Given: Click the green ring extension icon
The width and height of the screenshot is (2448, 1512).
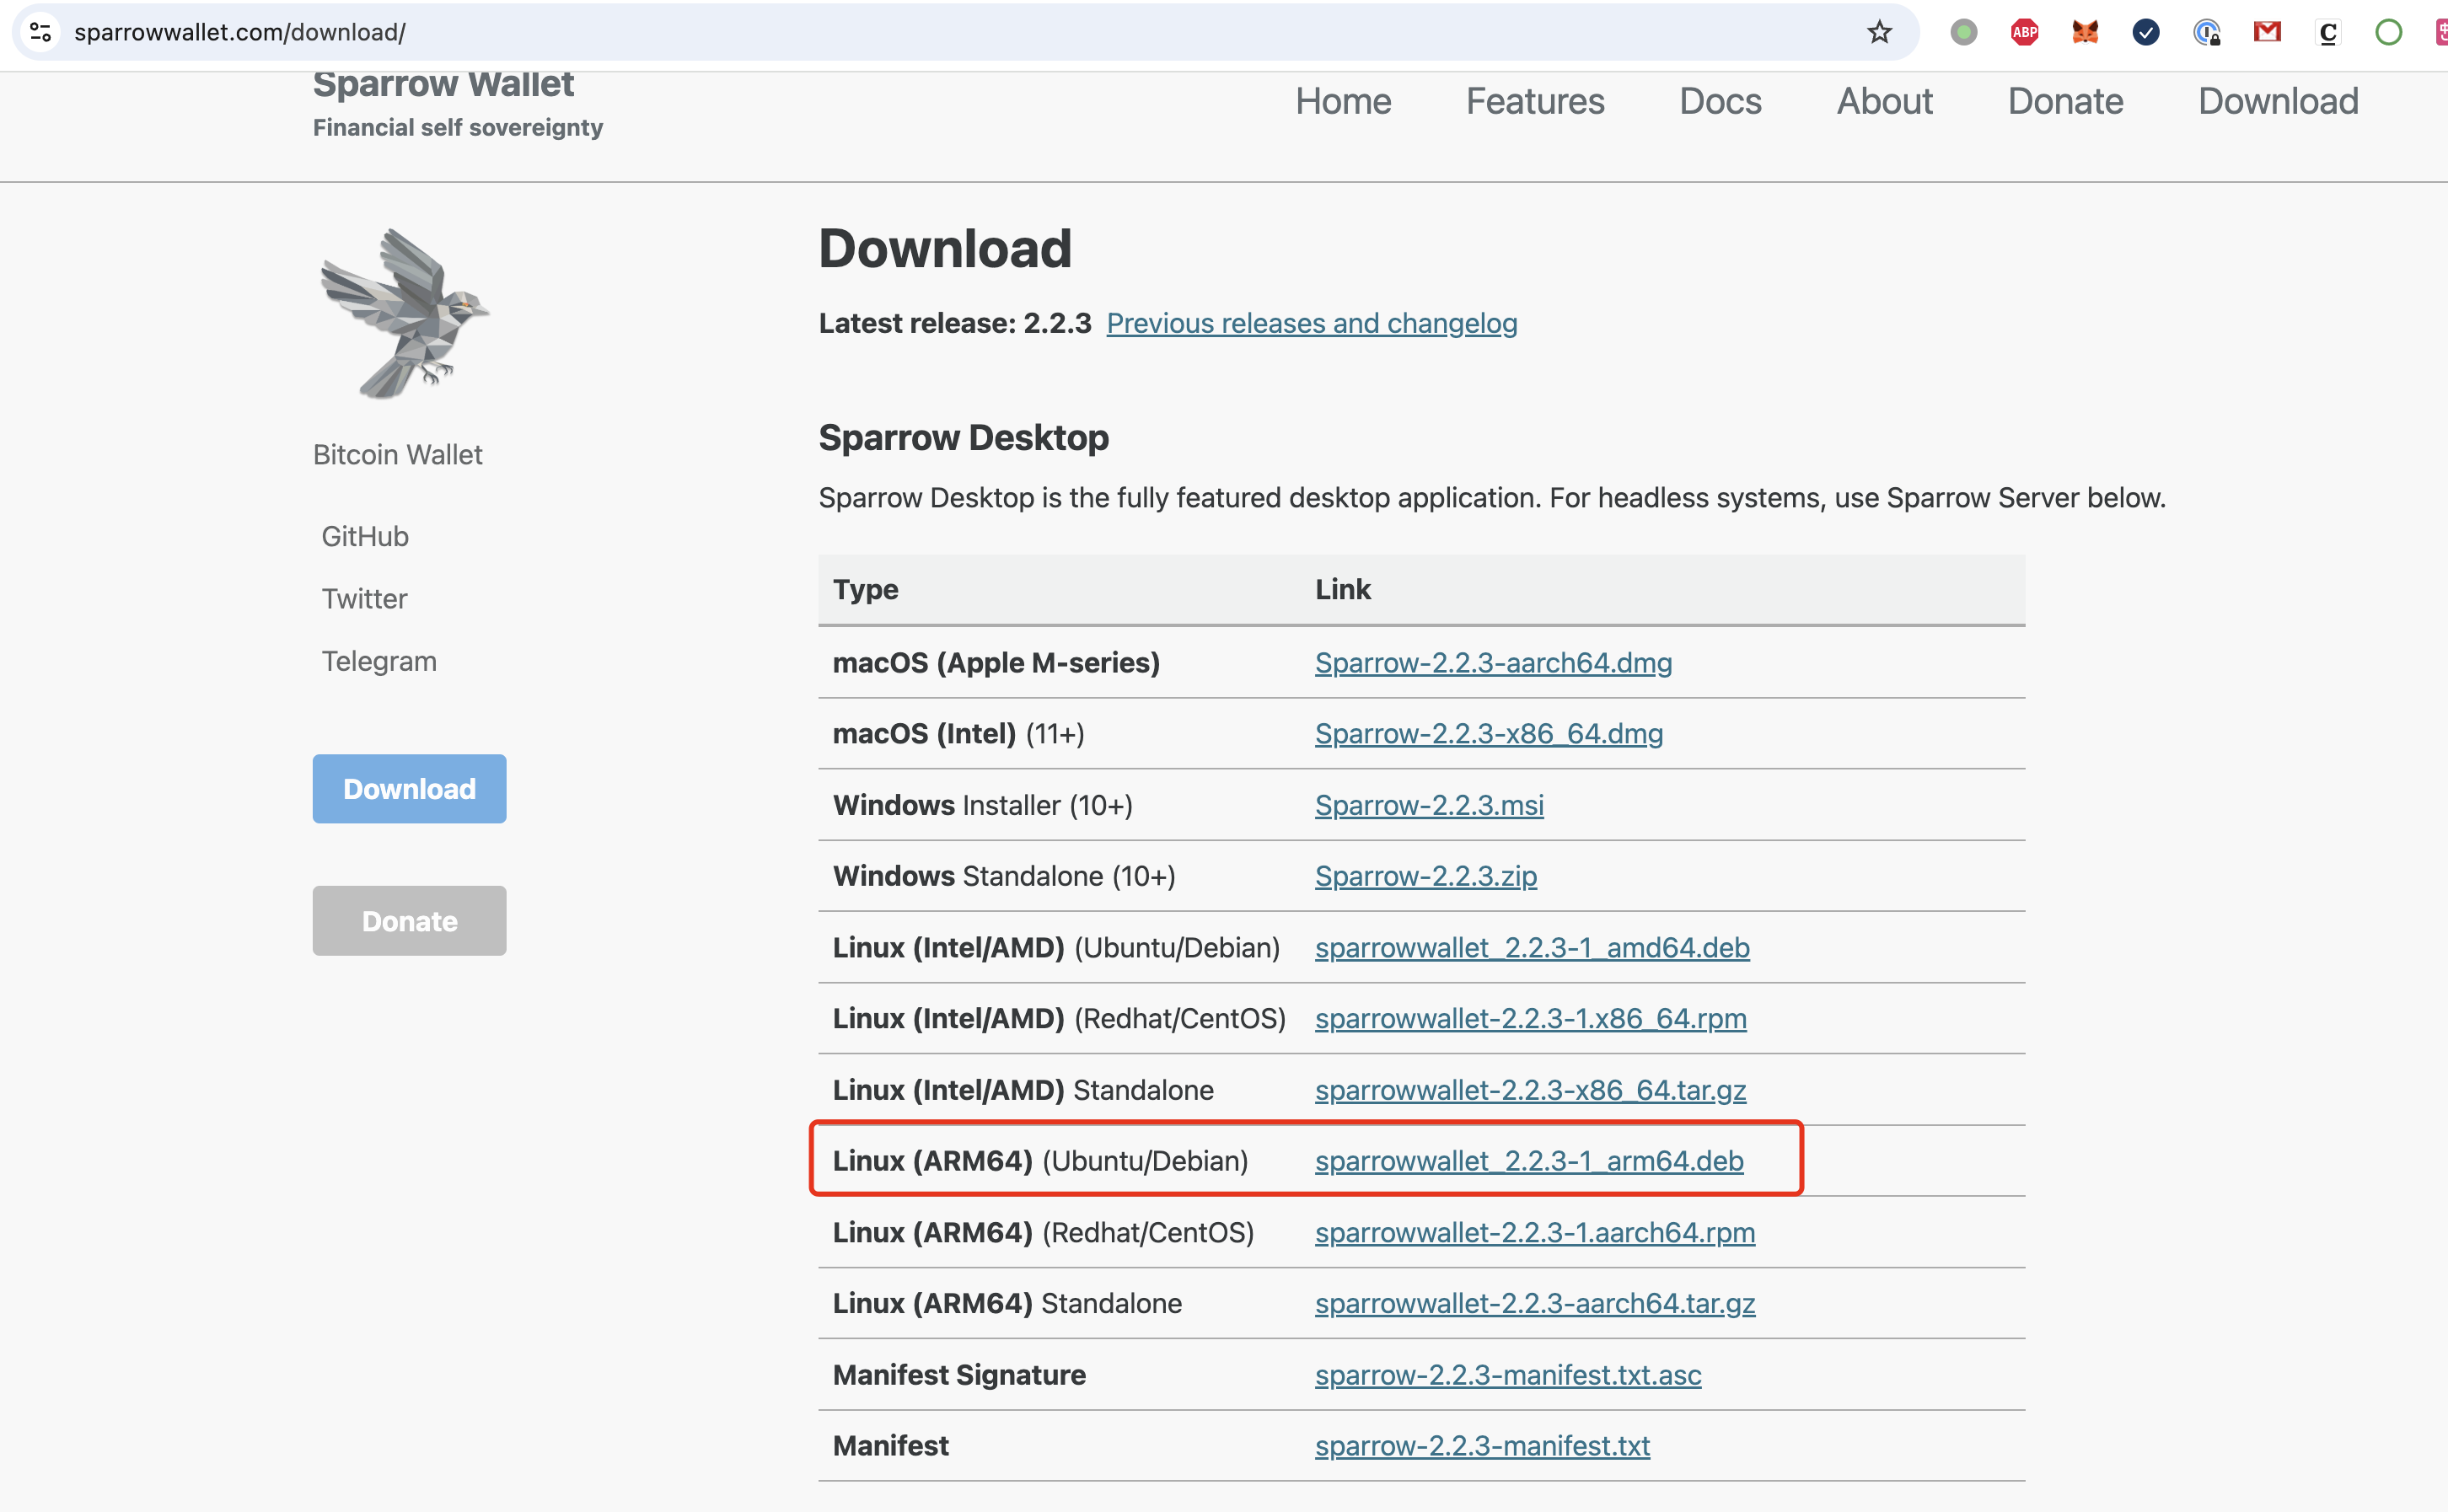Looking at the screenshot, I should pos(2389,32).
